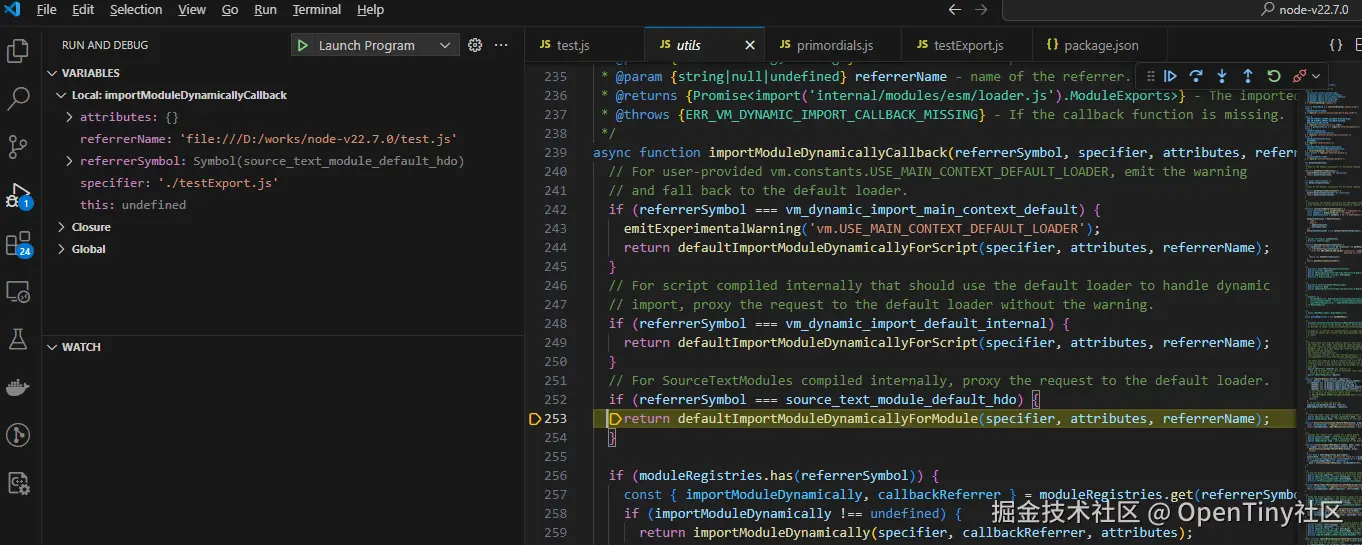Restart the debug session
The image size is (1362, 545).
coord(1273,76)
